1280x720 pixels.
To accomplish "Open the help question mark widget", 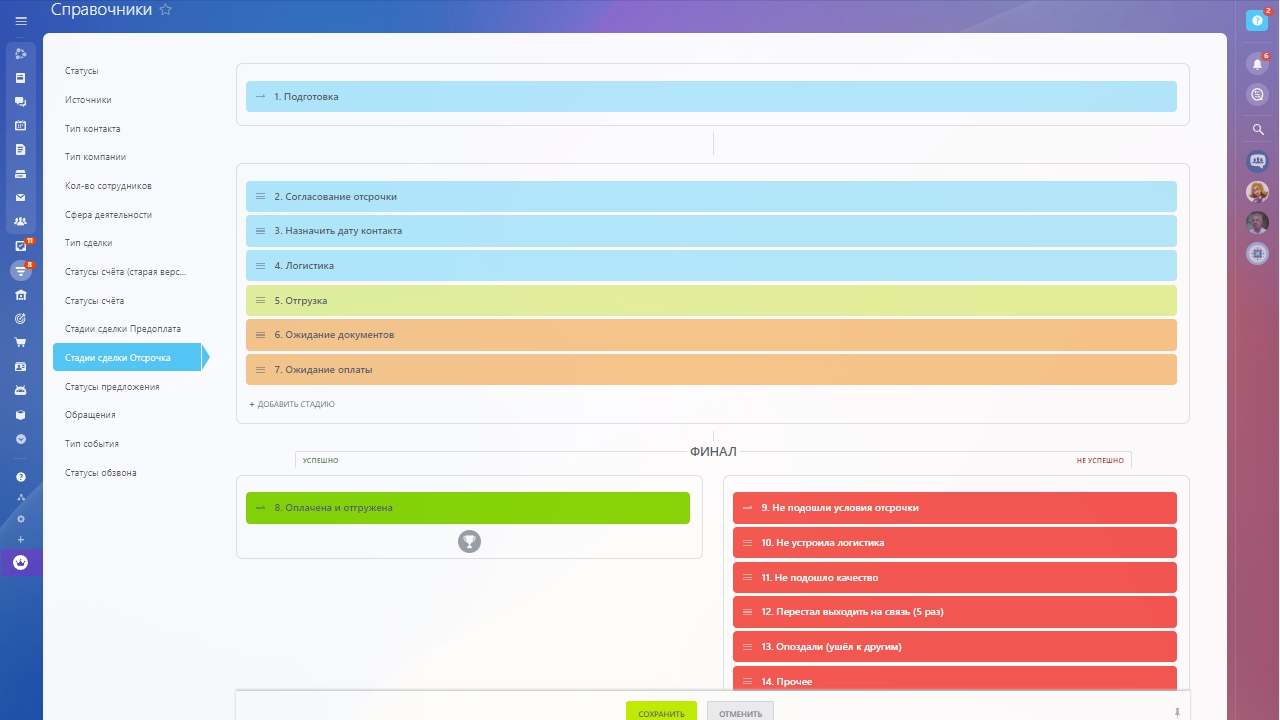I will [x=1257, y=21].
